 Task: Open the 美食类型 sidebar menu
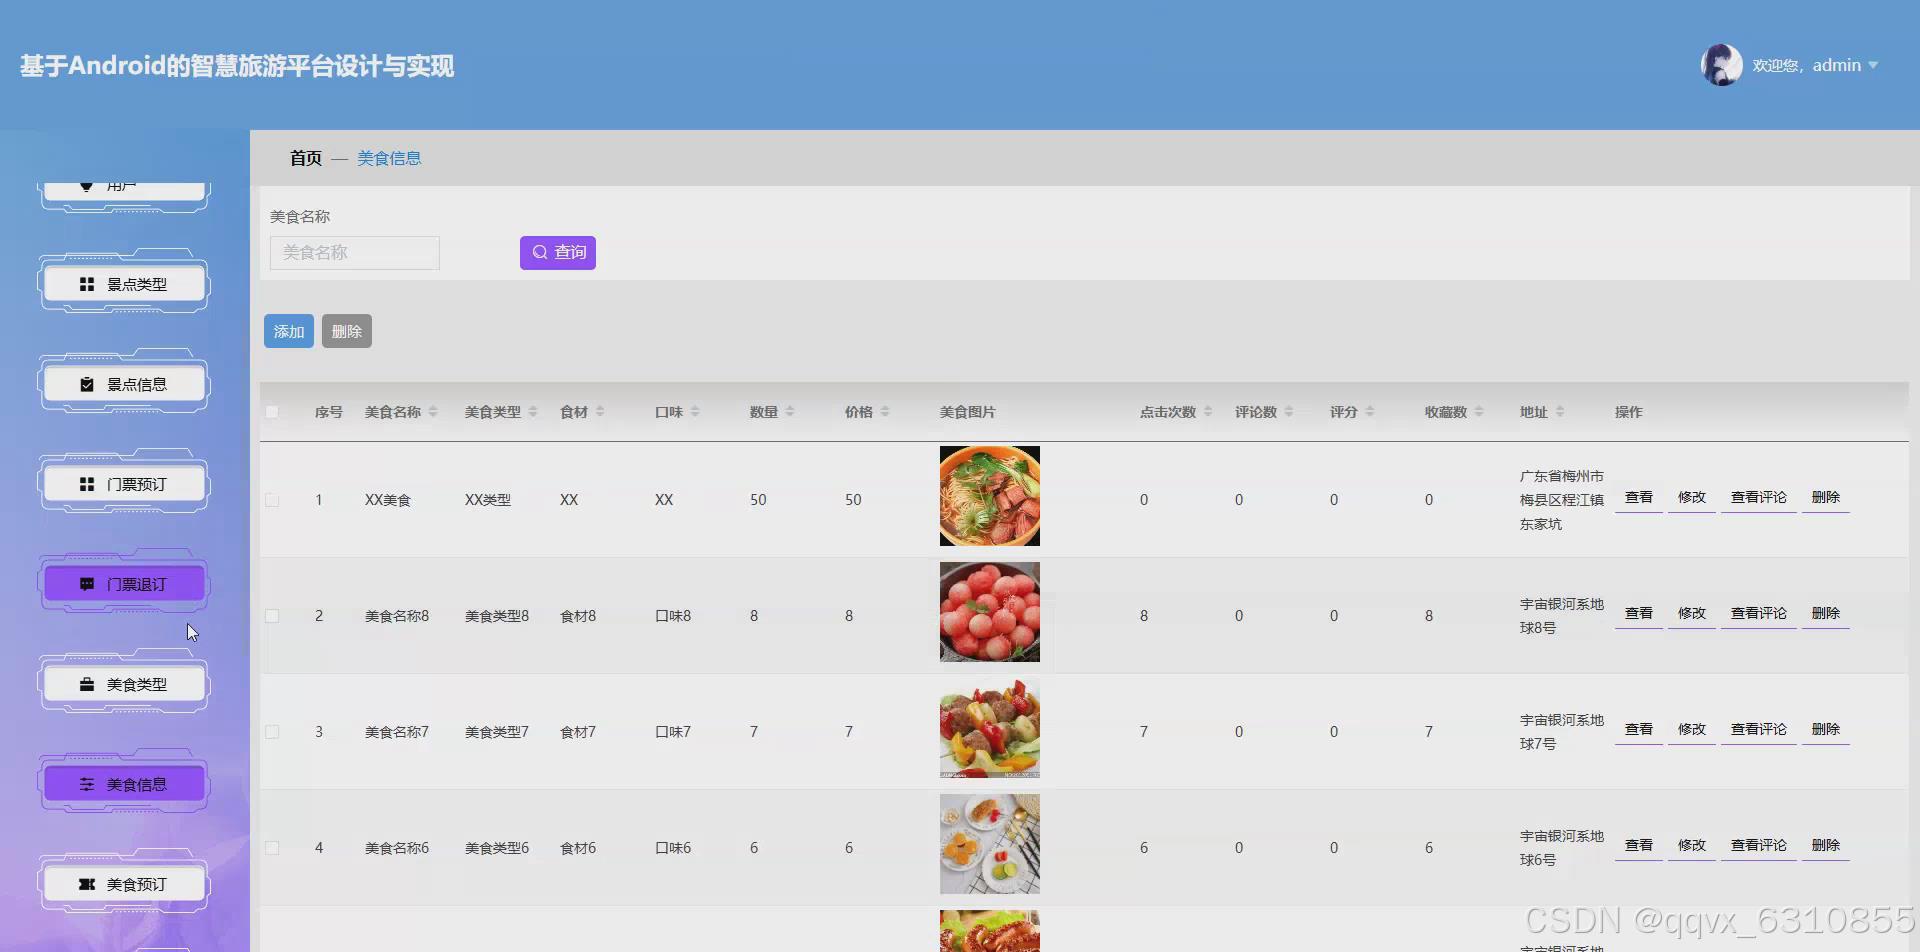tap(124, 685)
